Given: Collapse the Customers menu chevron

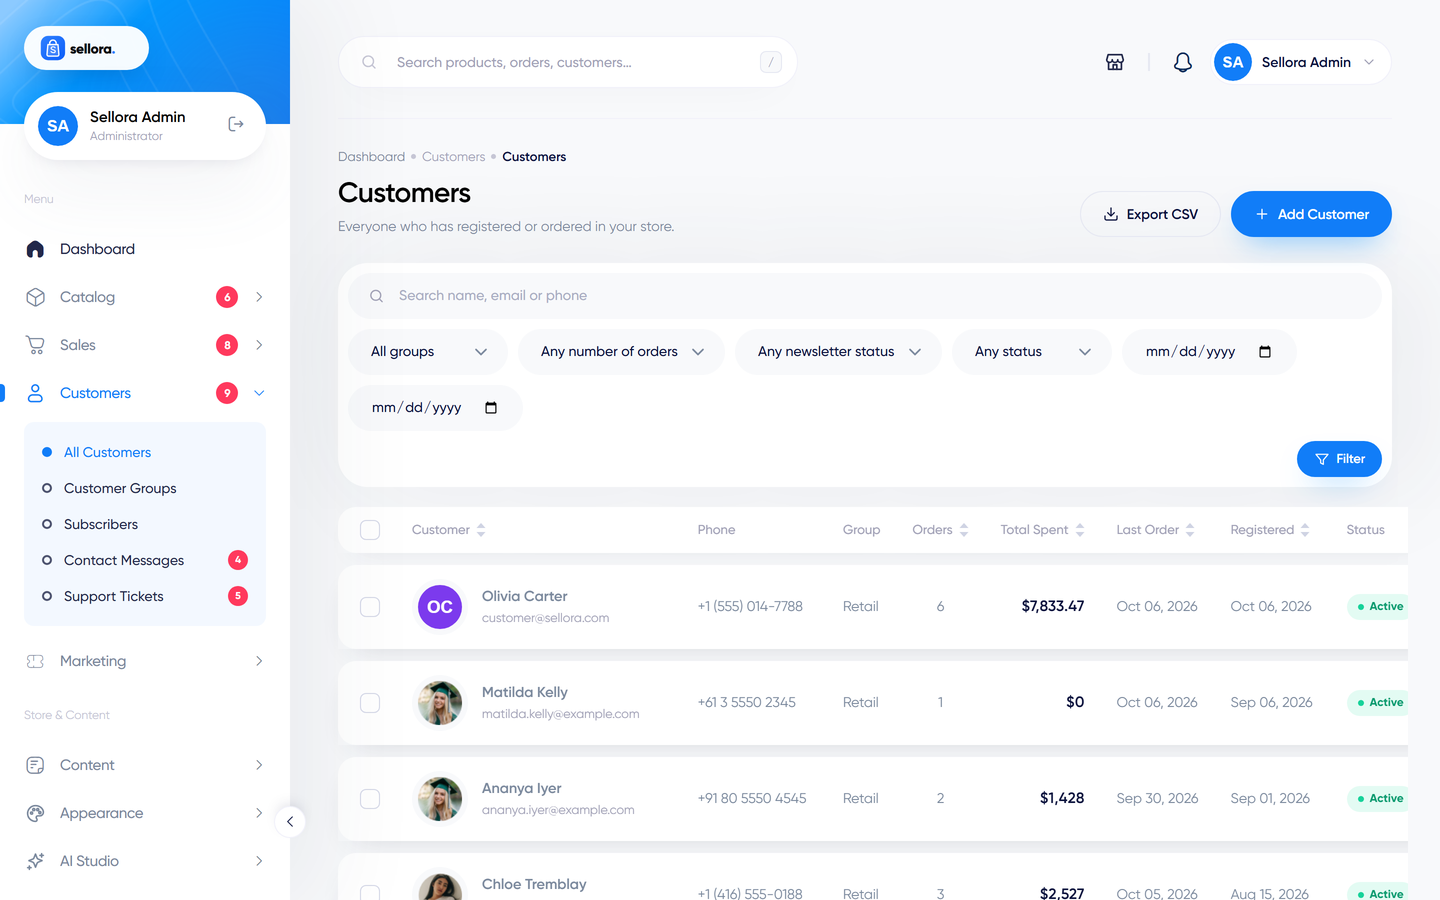Looking at the screenshot, I should pos(259,393).
